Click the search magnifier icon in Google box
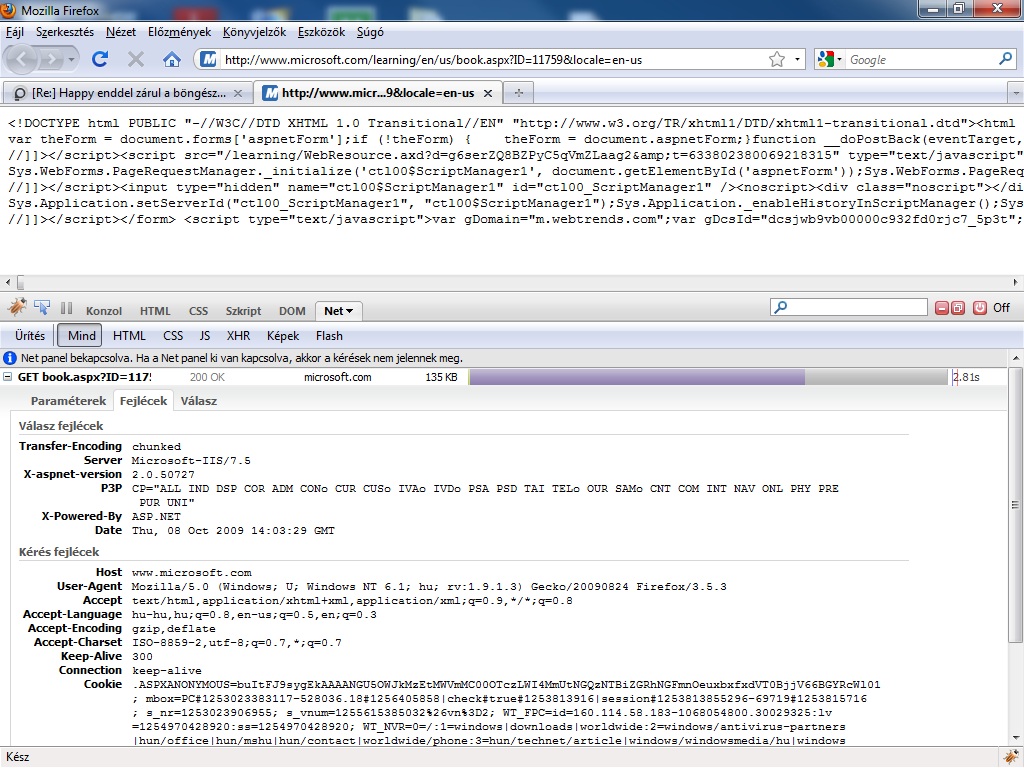The width and height of the screenshot is (1024, 768). point(1005,59)
